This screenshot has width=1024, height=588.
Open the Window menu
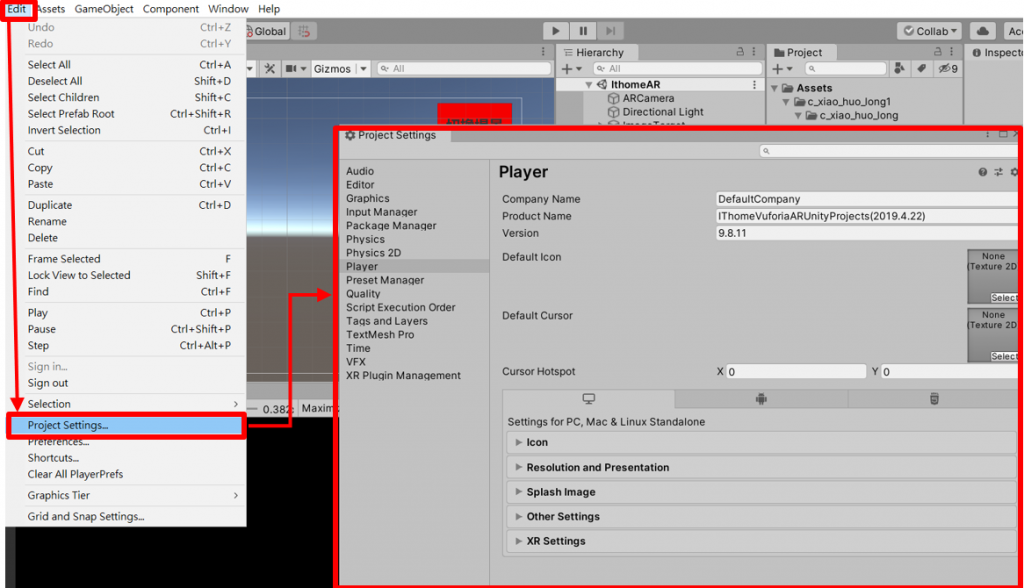tap(228, 9)
